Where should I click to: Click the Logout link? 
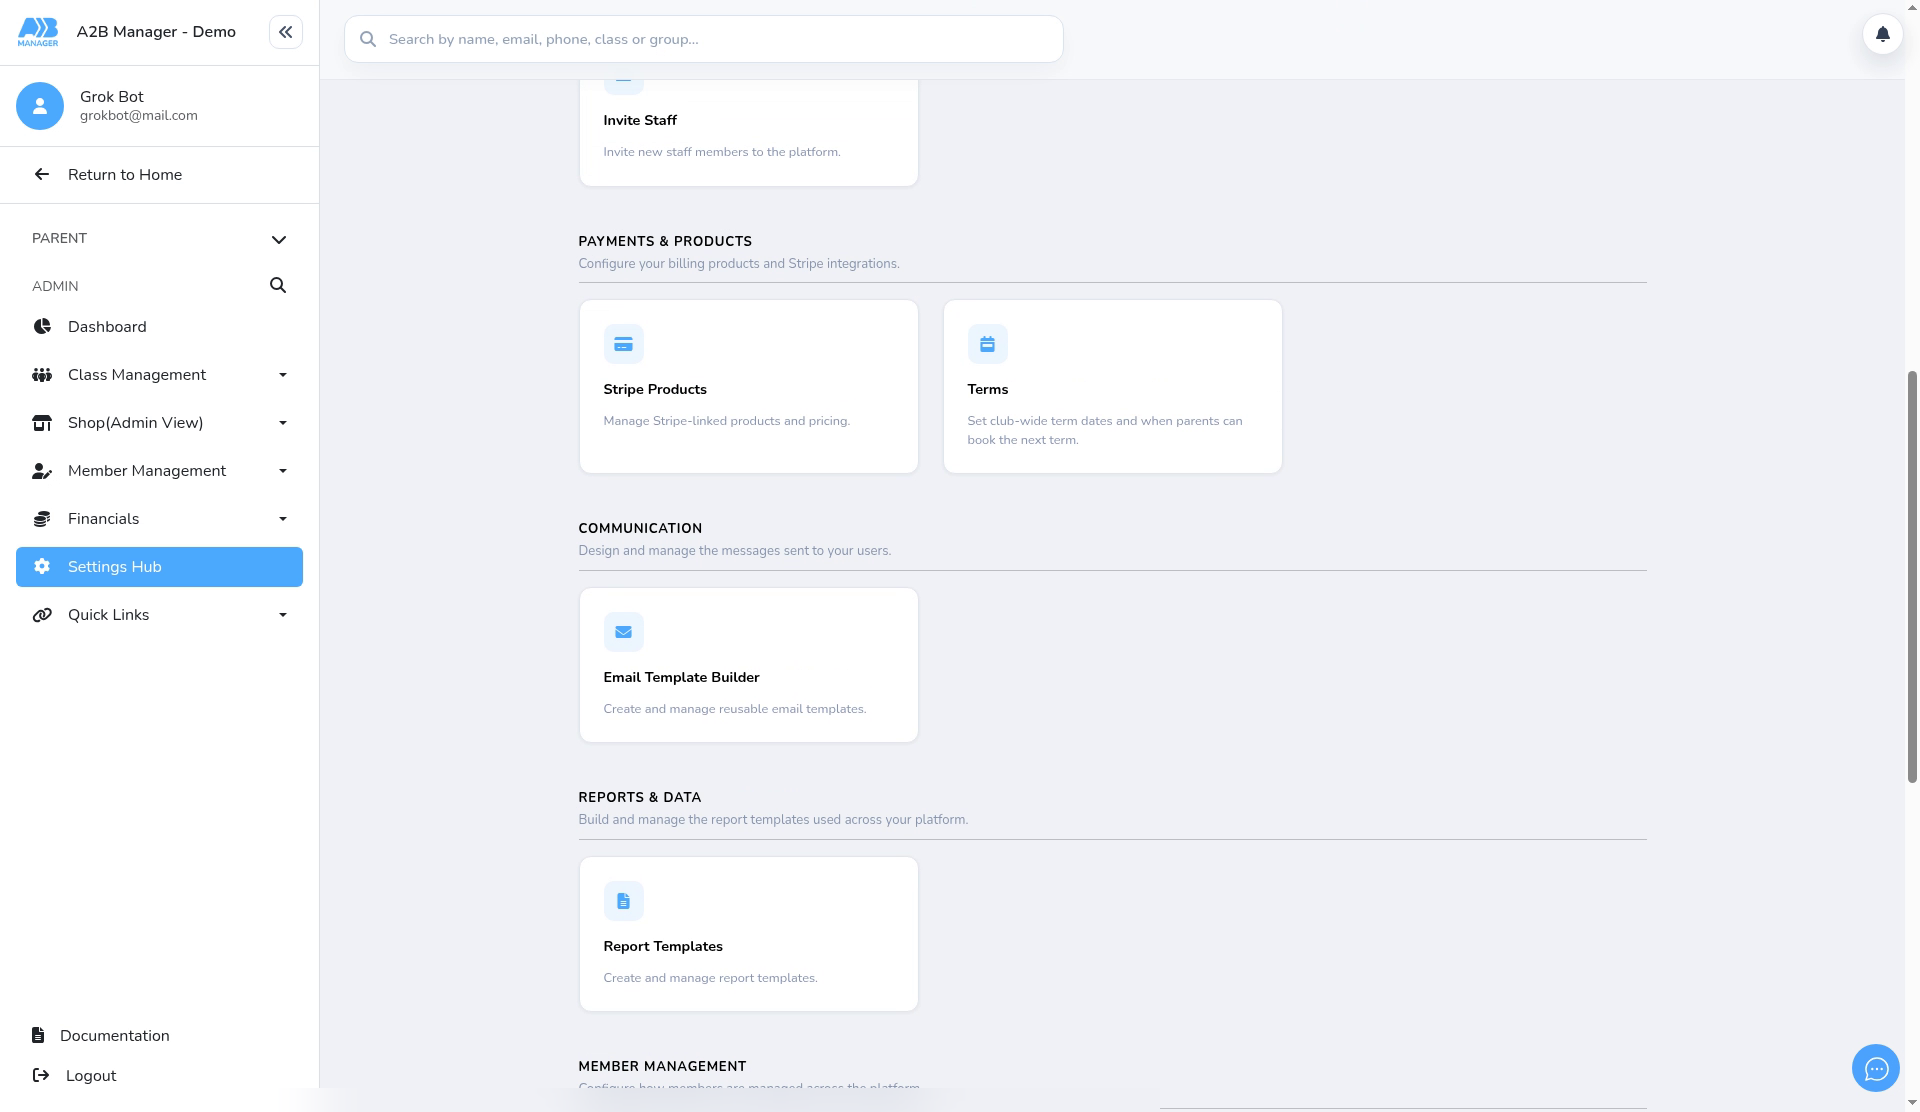click(91, 1076)
